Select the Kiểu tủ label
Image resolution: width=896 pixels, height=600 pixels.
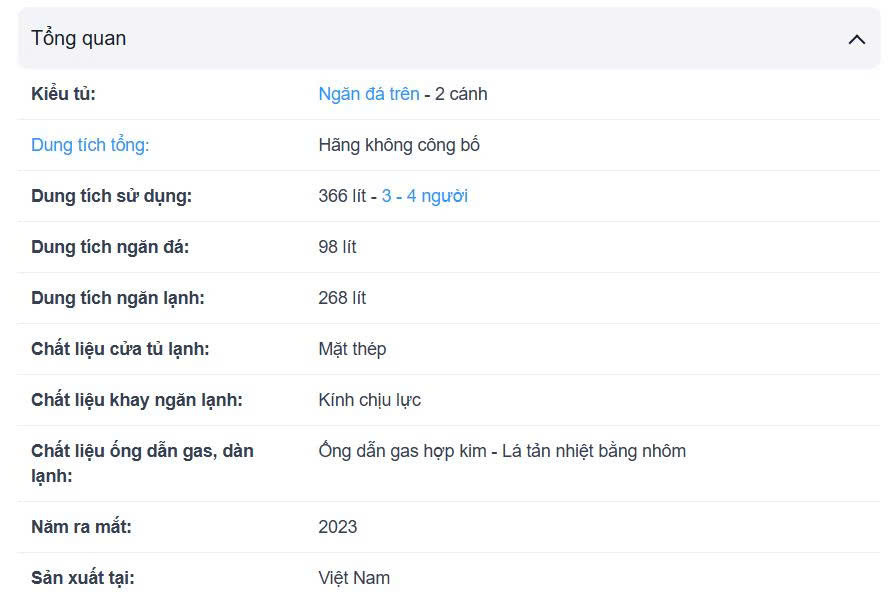click(63, 94)
